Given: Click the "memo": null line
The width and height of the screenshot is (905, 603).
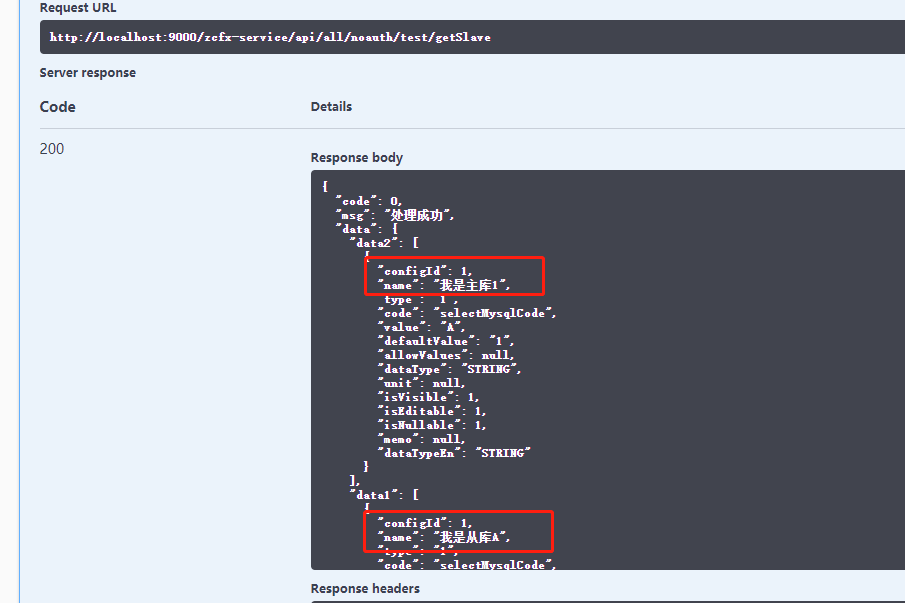Looking at the screenshot, I should [x=421, y=439].
